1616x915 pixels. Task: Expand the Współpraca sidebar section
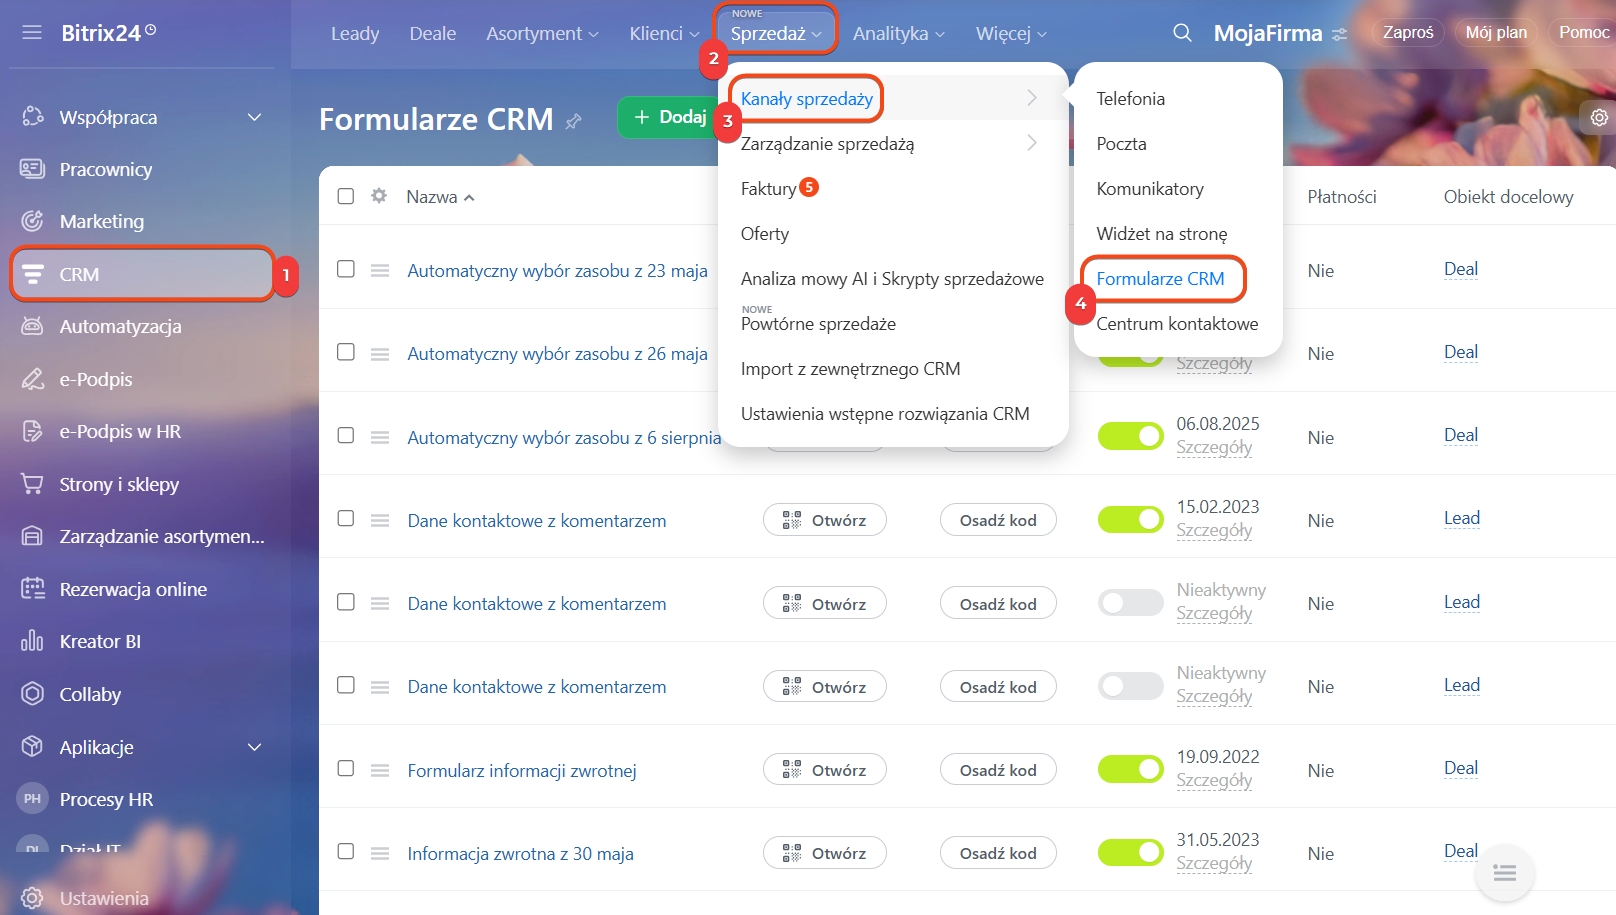254,117
